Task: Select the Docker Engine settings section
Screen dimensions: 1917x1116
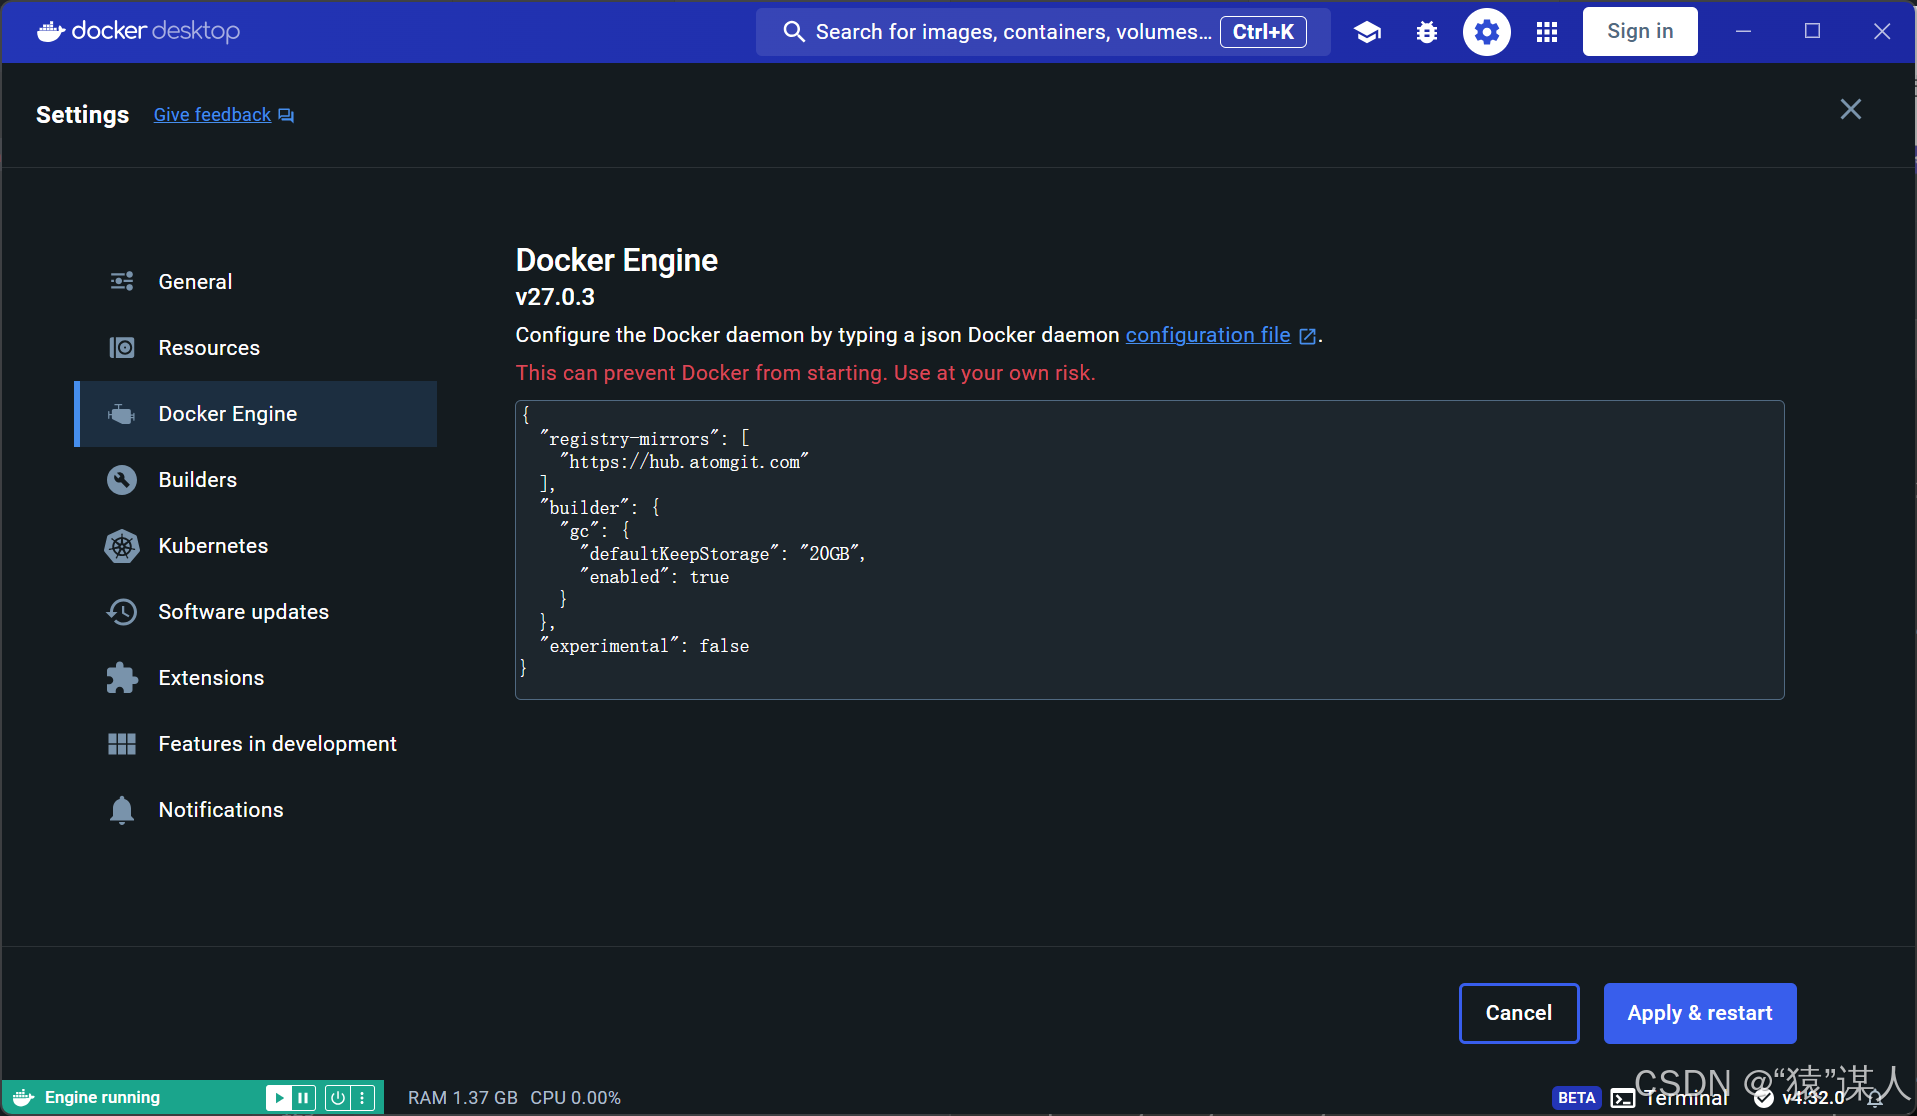Action: [256, 414]
